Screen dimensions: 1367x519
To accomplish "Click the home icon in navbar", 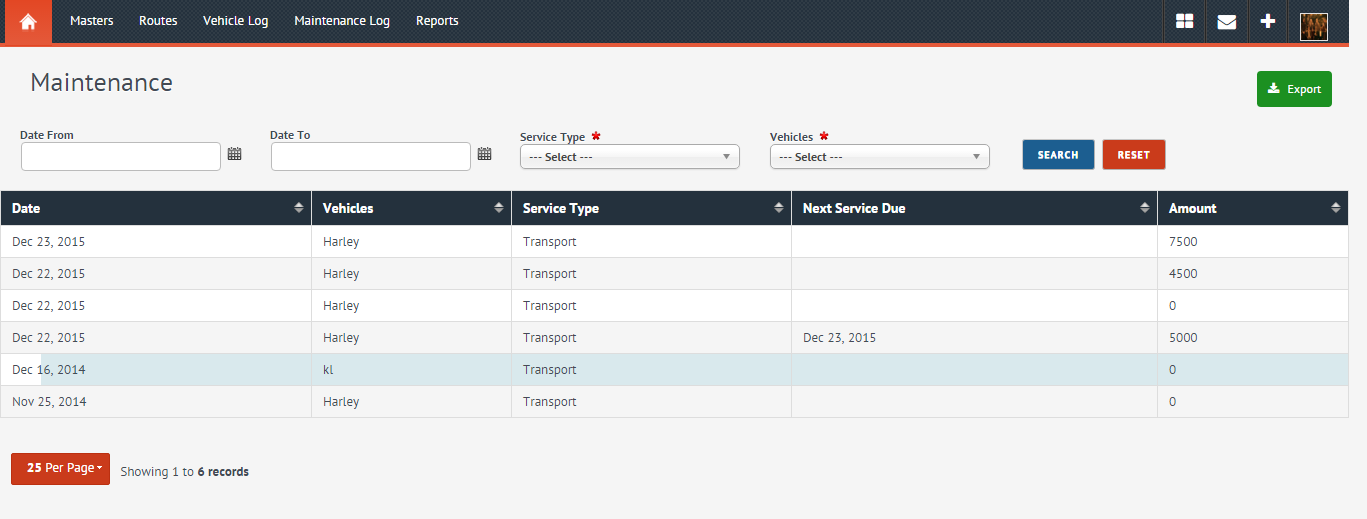I will point(28,21).
